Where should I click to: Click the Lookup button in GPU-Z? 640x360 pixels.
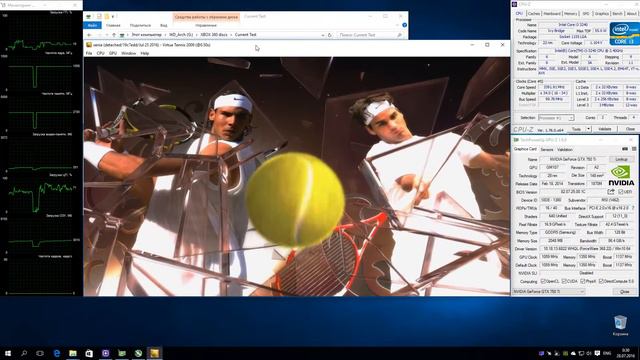point(622,159)
